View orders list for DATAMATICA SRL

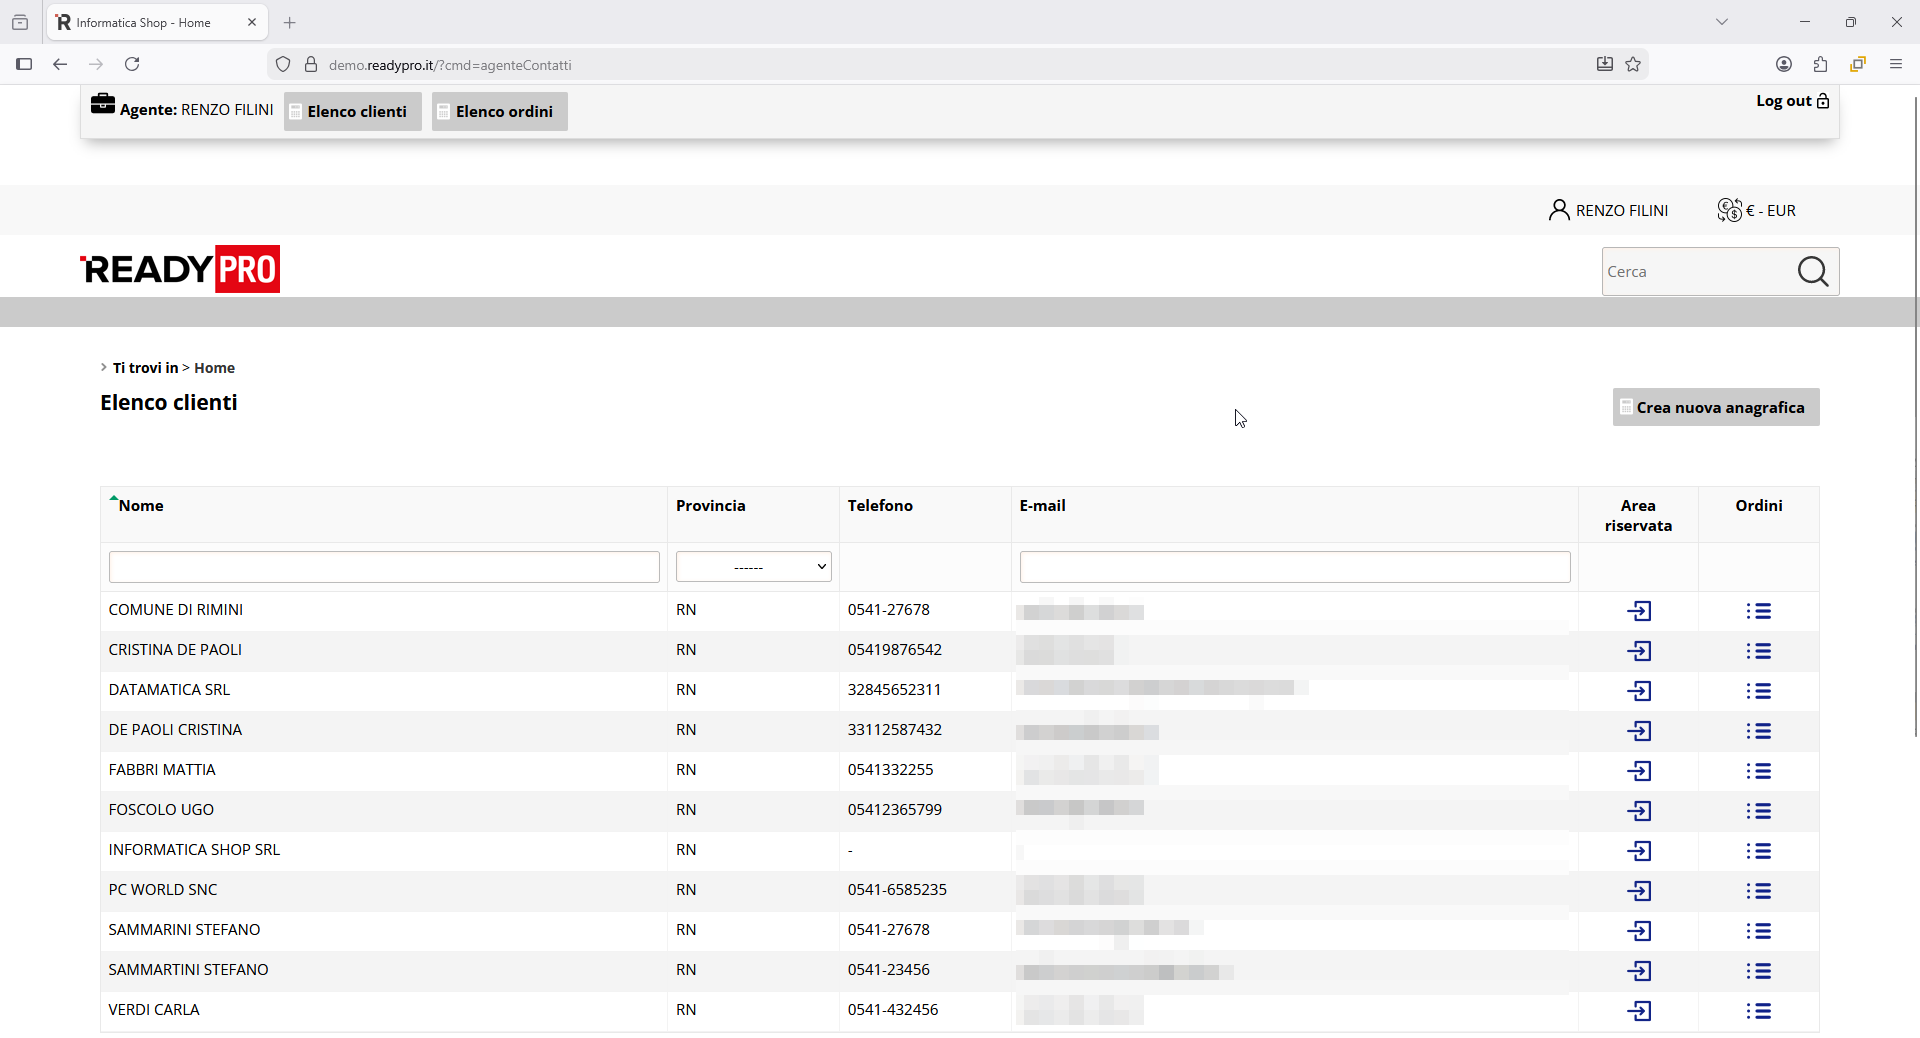(x=1759, y=691)
